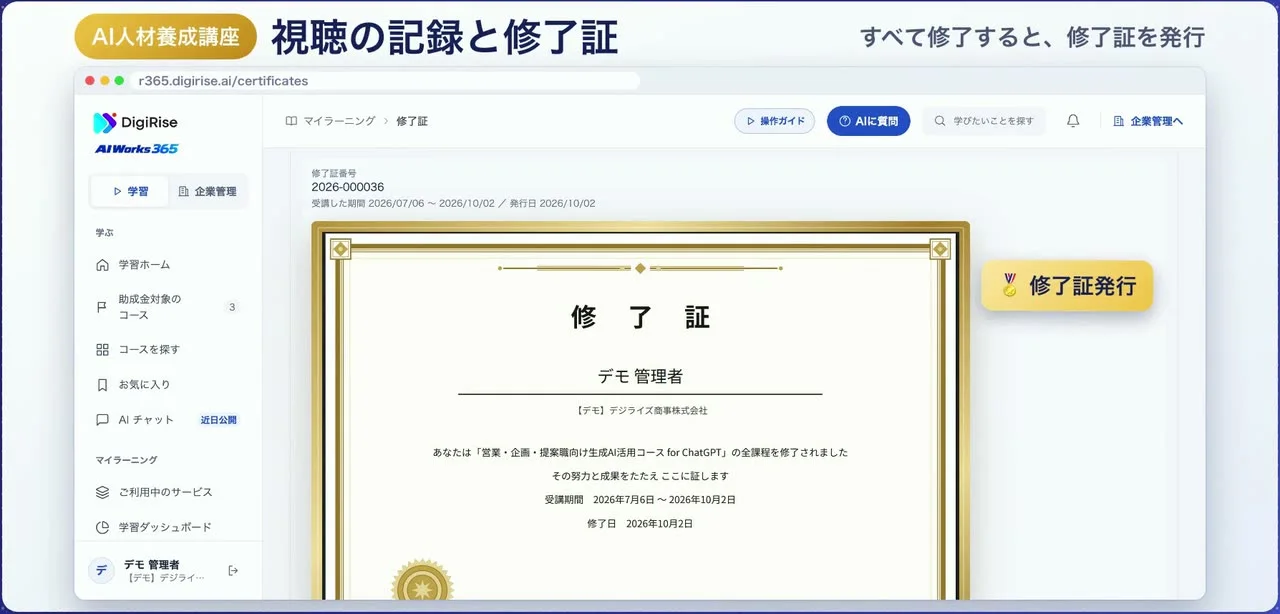Click the logout icon beside デモ 管理者
This screenshot has width=1280, height=614.
233,570
